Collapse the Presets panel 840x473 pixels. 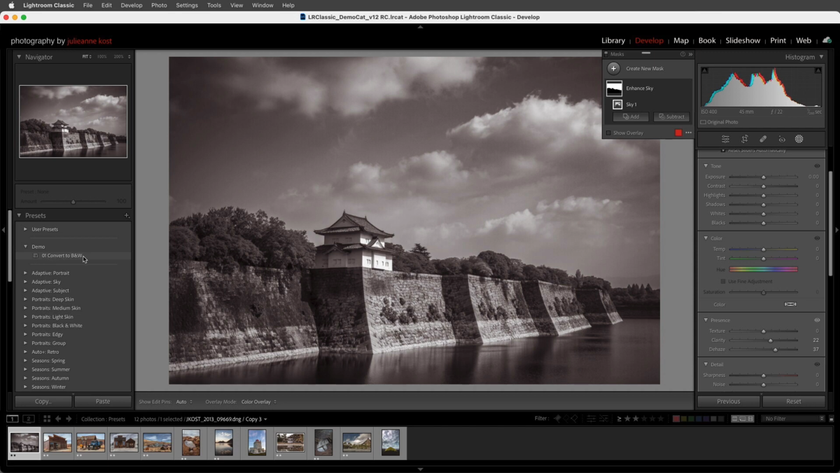click(19, 215)
